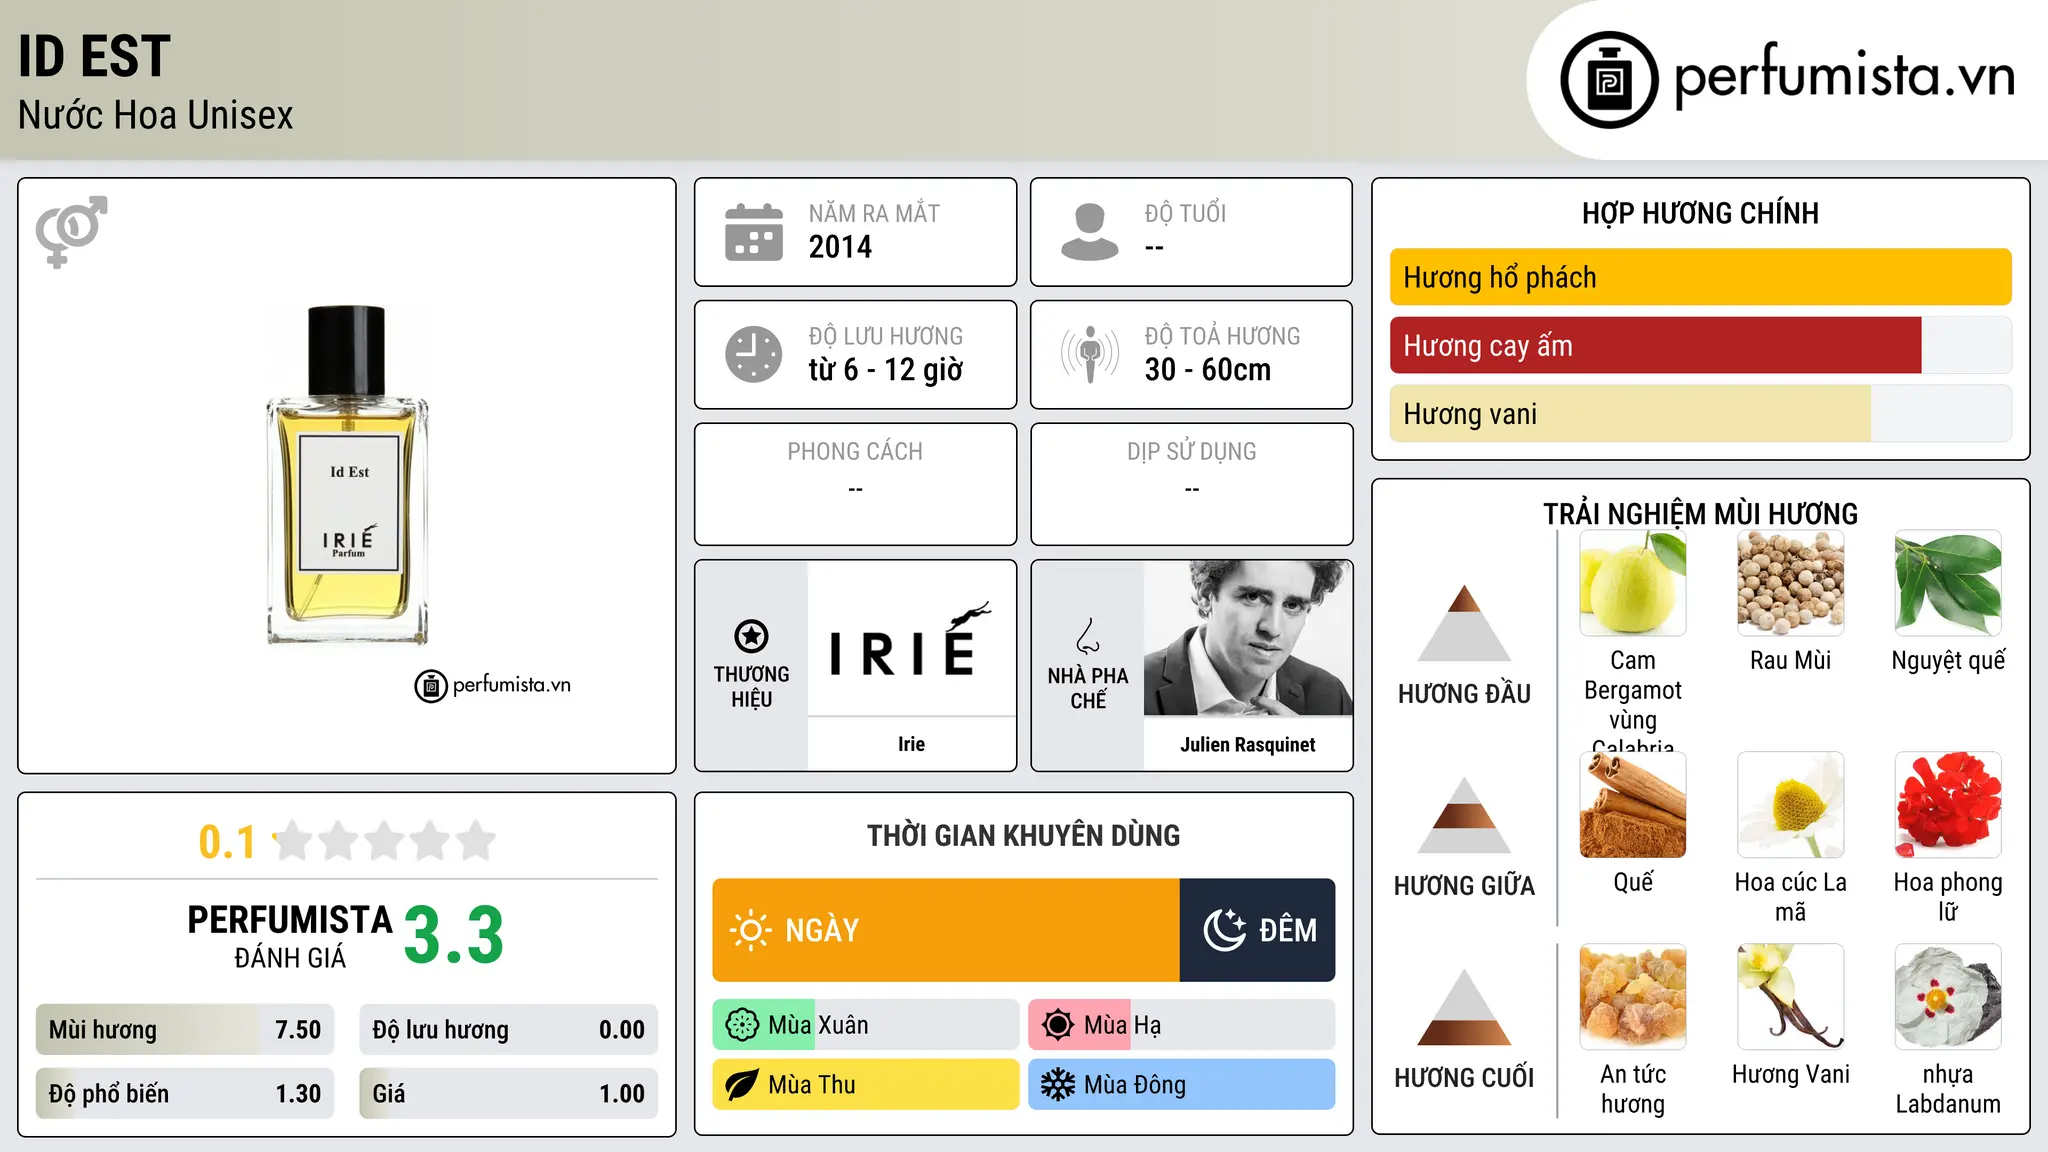Click the Julien Rasquinet portrait photo

point(1248,638)
